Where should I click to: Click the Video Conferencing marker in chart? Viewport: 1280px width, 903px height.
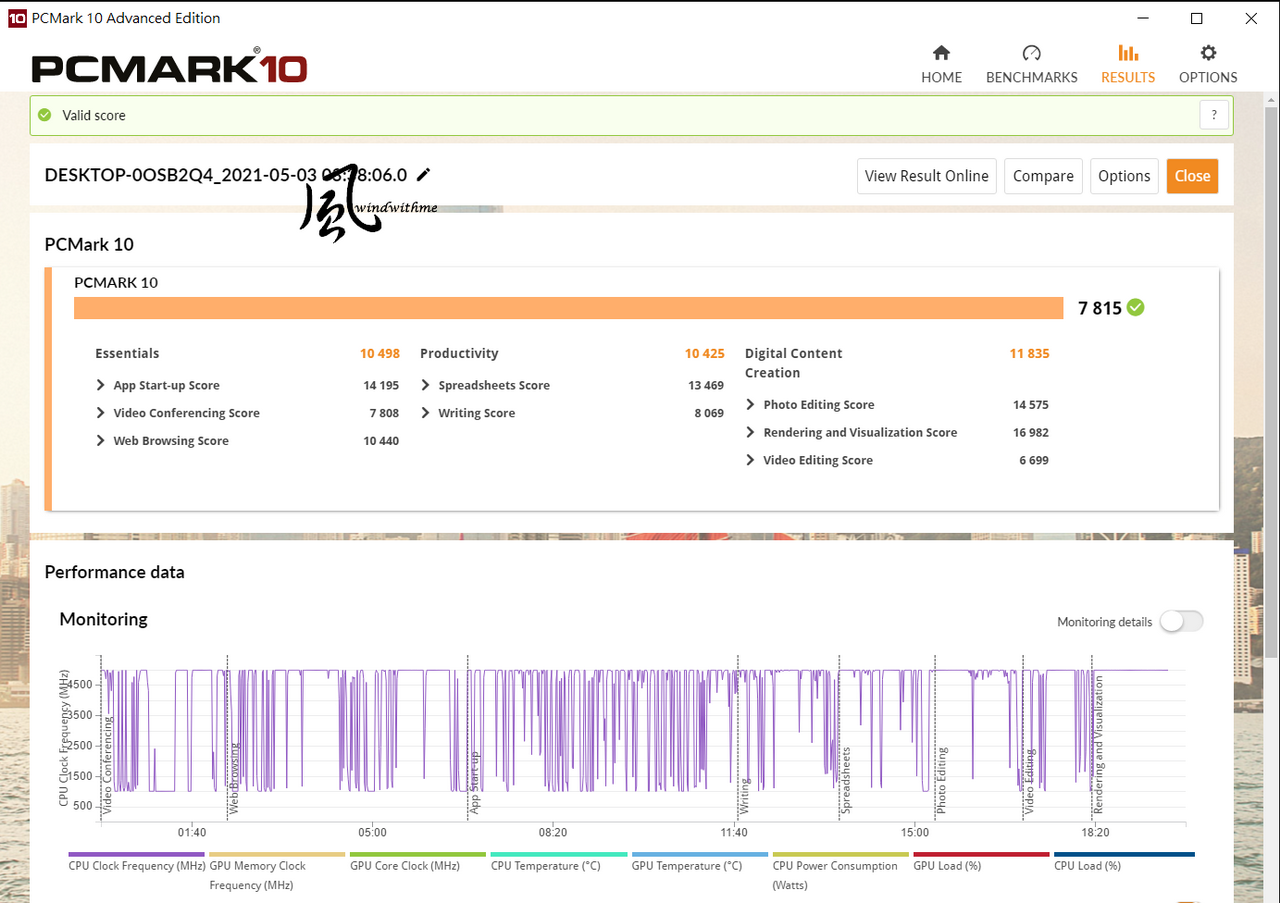point(108,767)
